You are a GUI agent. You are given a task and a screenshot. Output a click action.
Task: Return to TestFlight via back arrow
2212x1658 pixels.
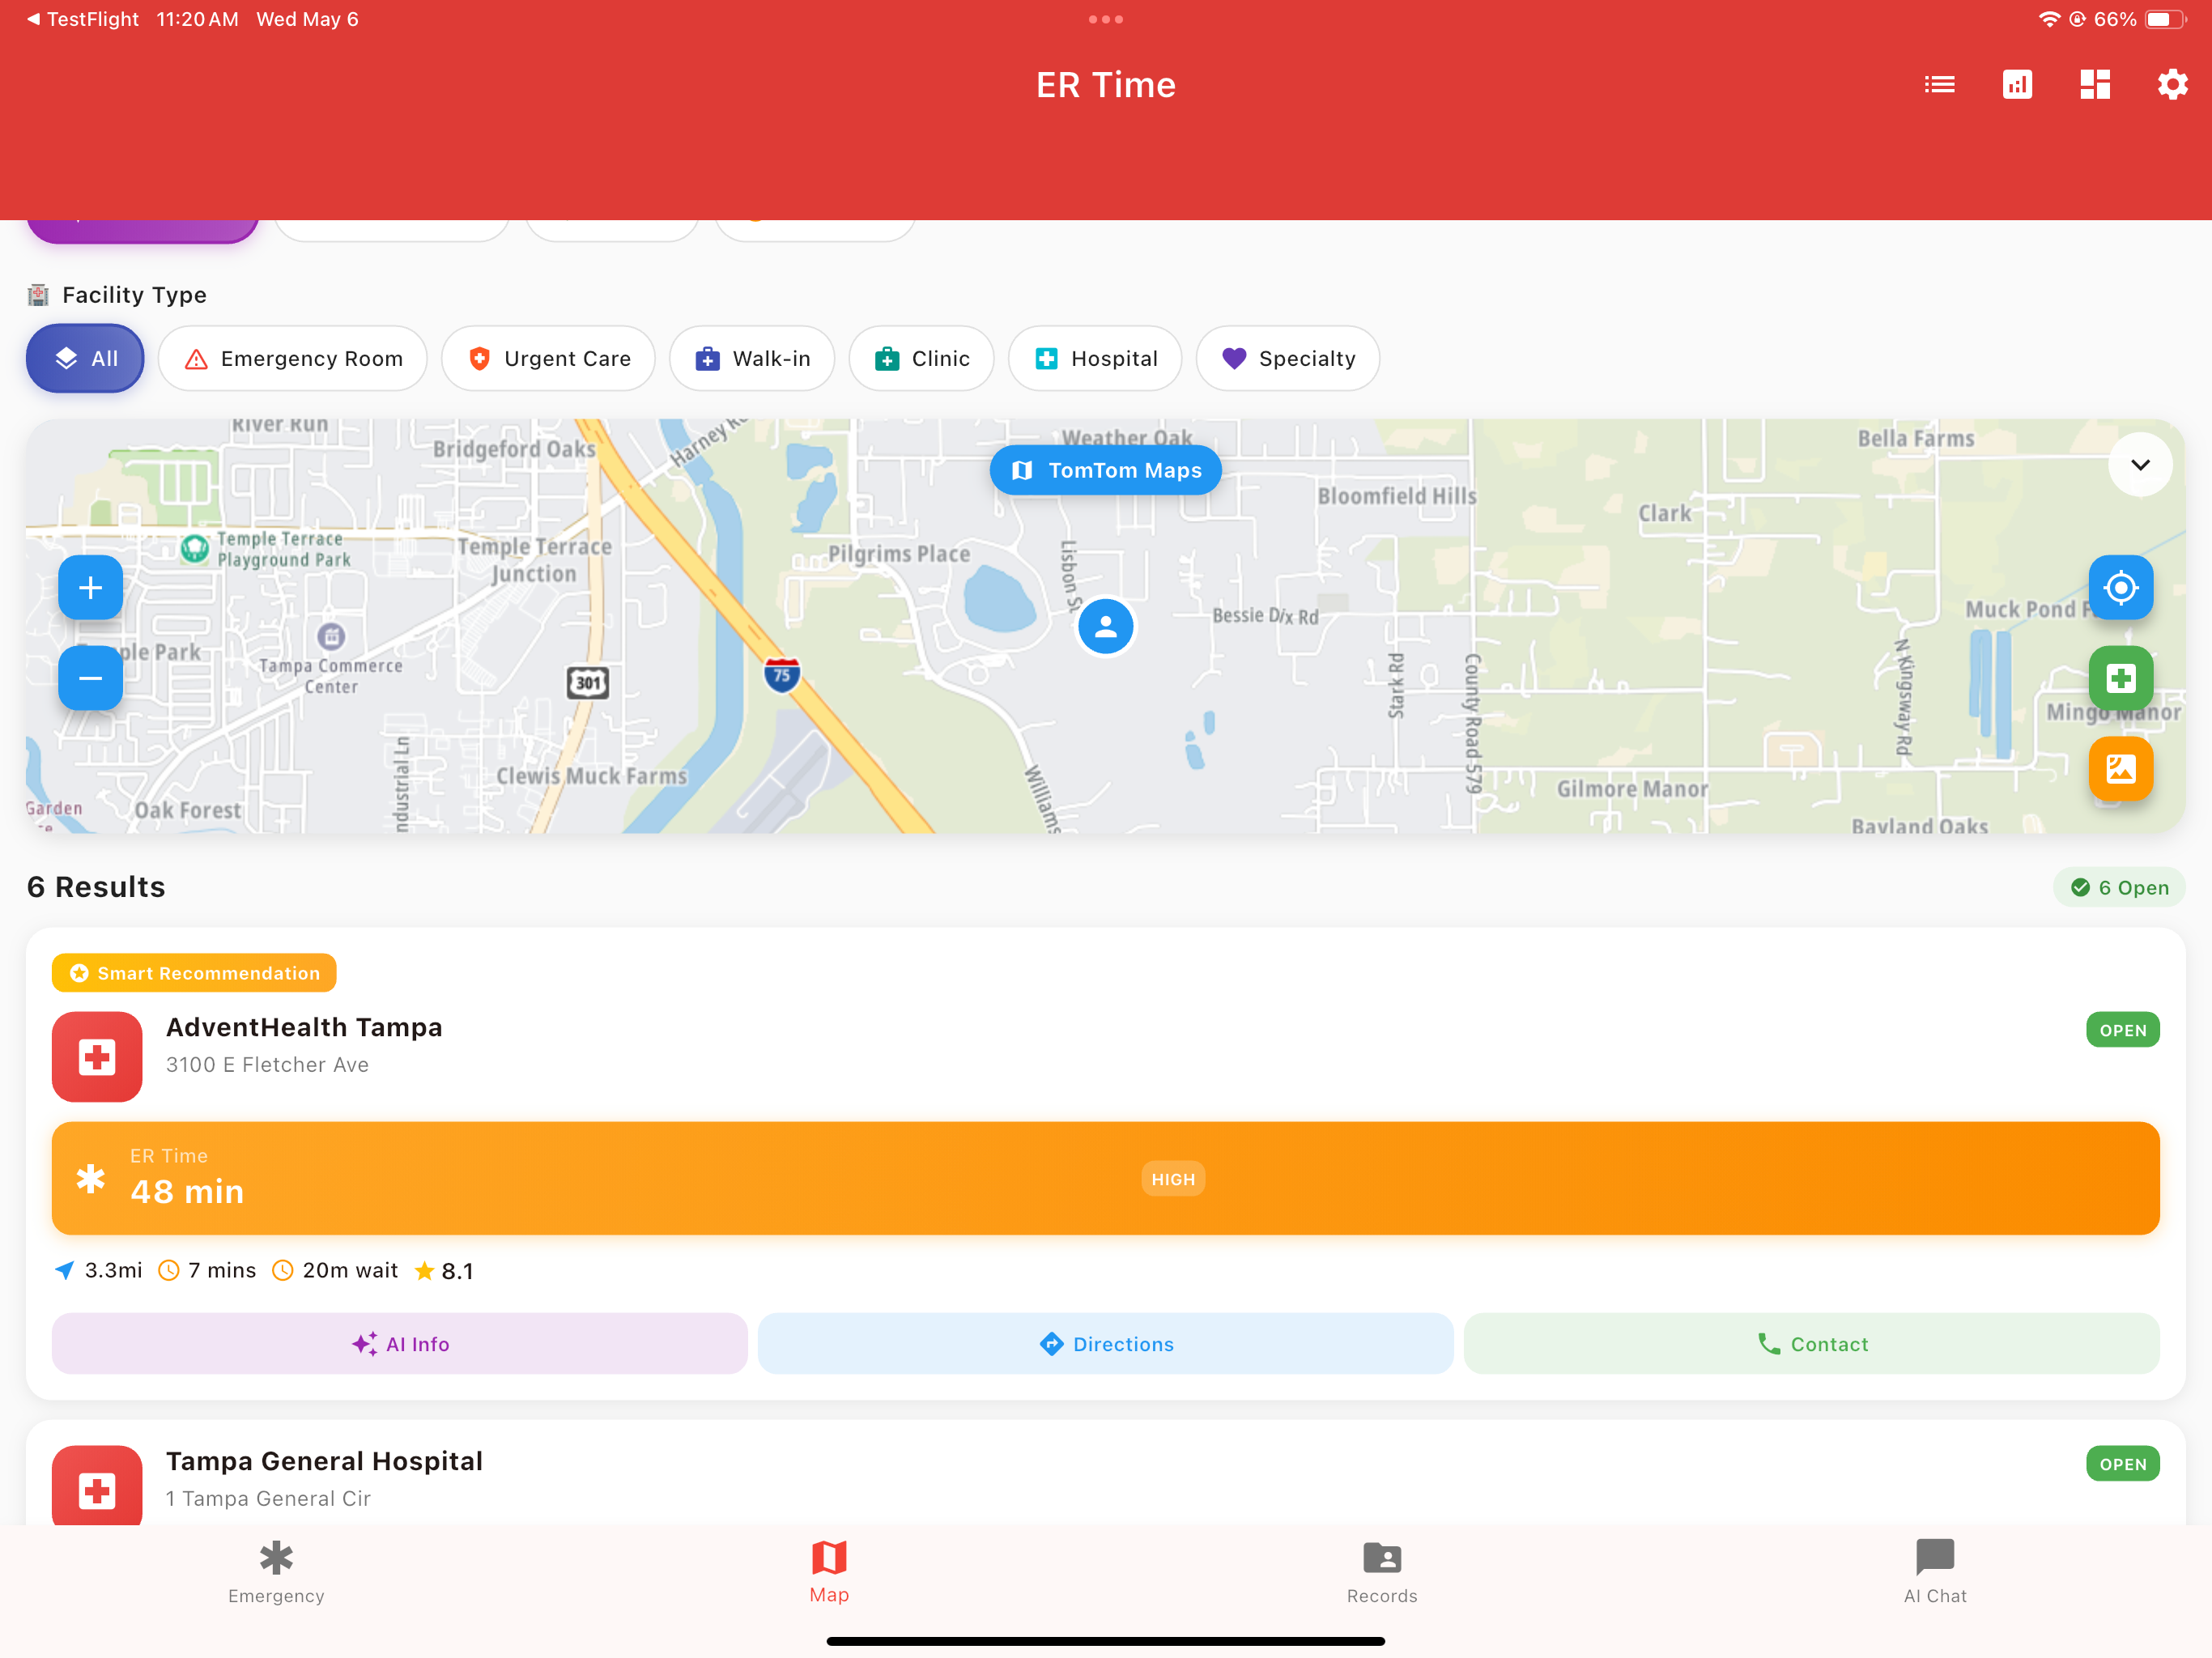(x=82, y=19)
